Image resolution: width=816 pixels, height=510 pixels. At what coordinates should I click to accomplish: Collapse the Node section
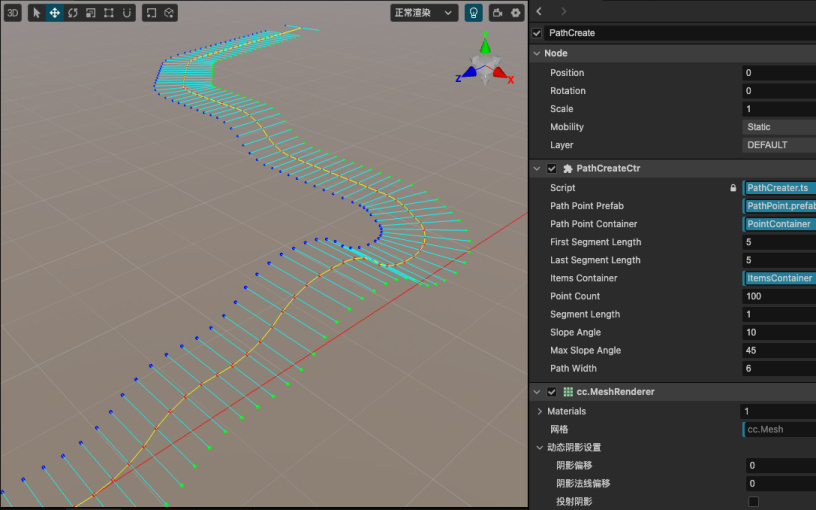(x=537, y=53)
